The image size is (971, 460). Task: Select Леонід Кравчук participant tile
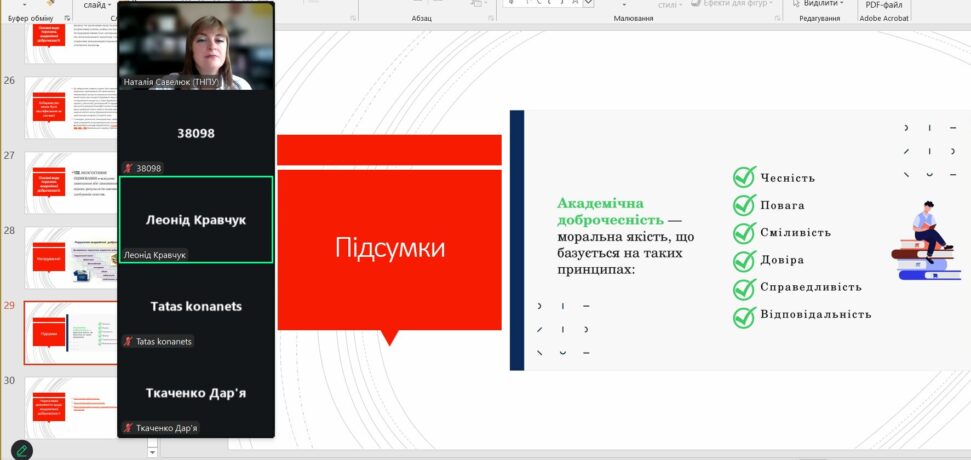[196, 220]
